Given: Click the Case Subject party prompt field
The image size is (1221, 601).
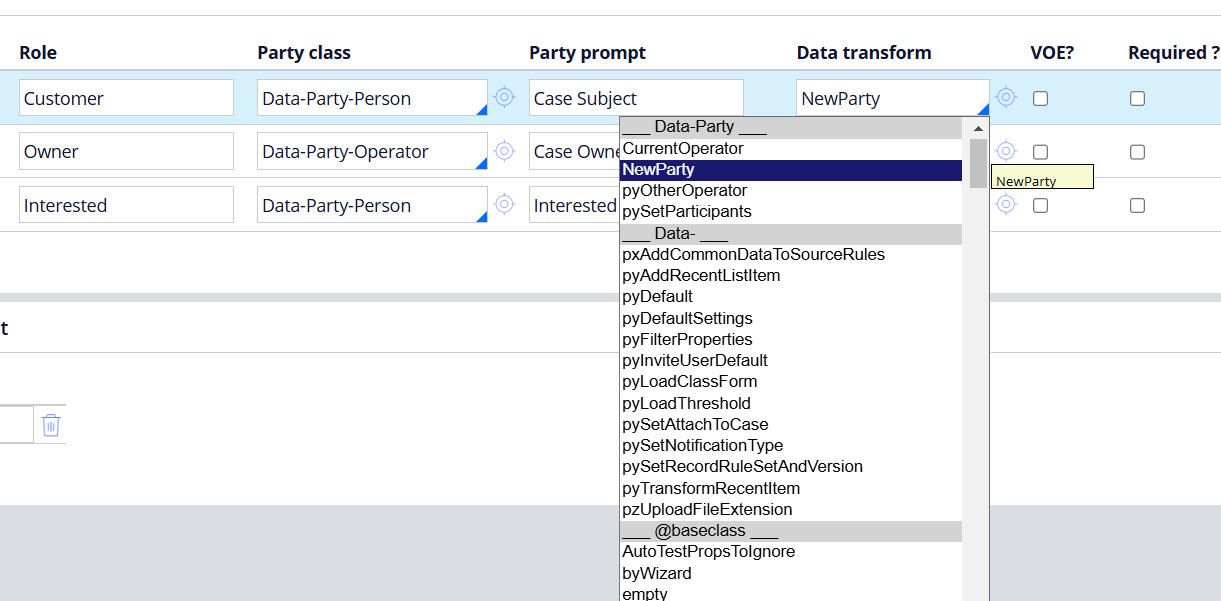Looking at the screenshot, I should 636,98.
